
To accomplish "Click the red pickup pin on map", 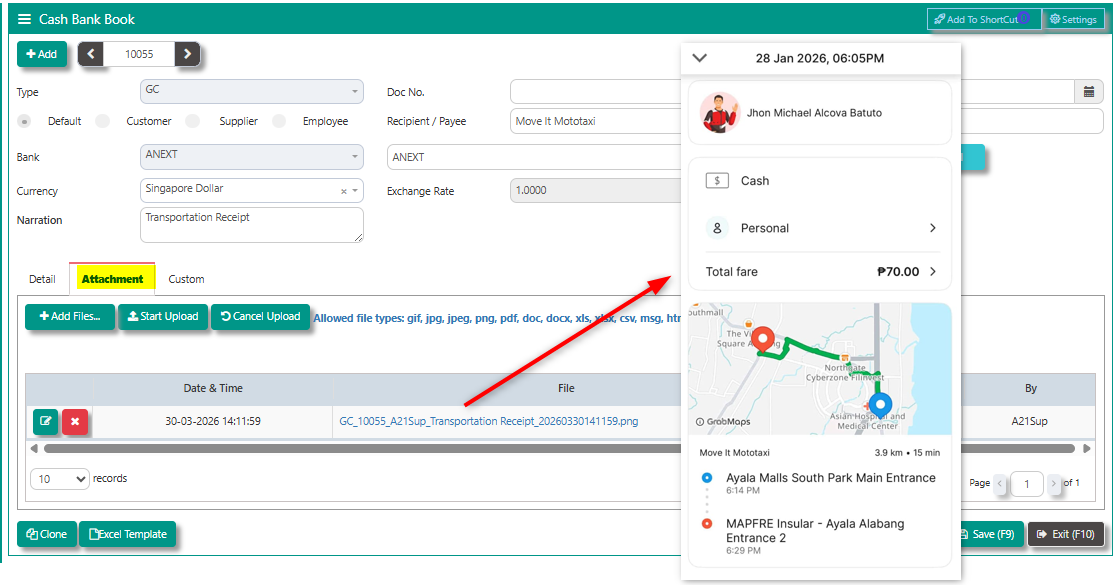I will pyautogui.click(x=764, y=339).
